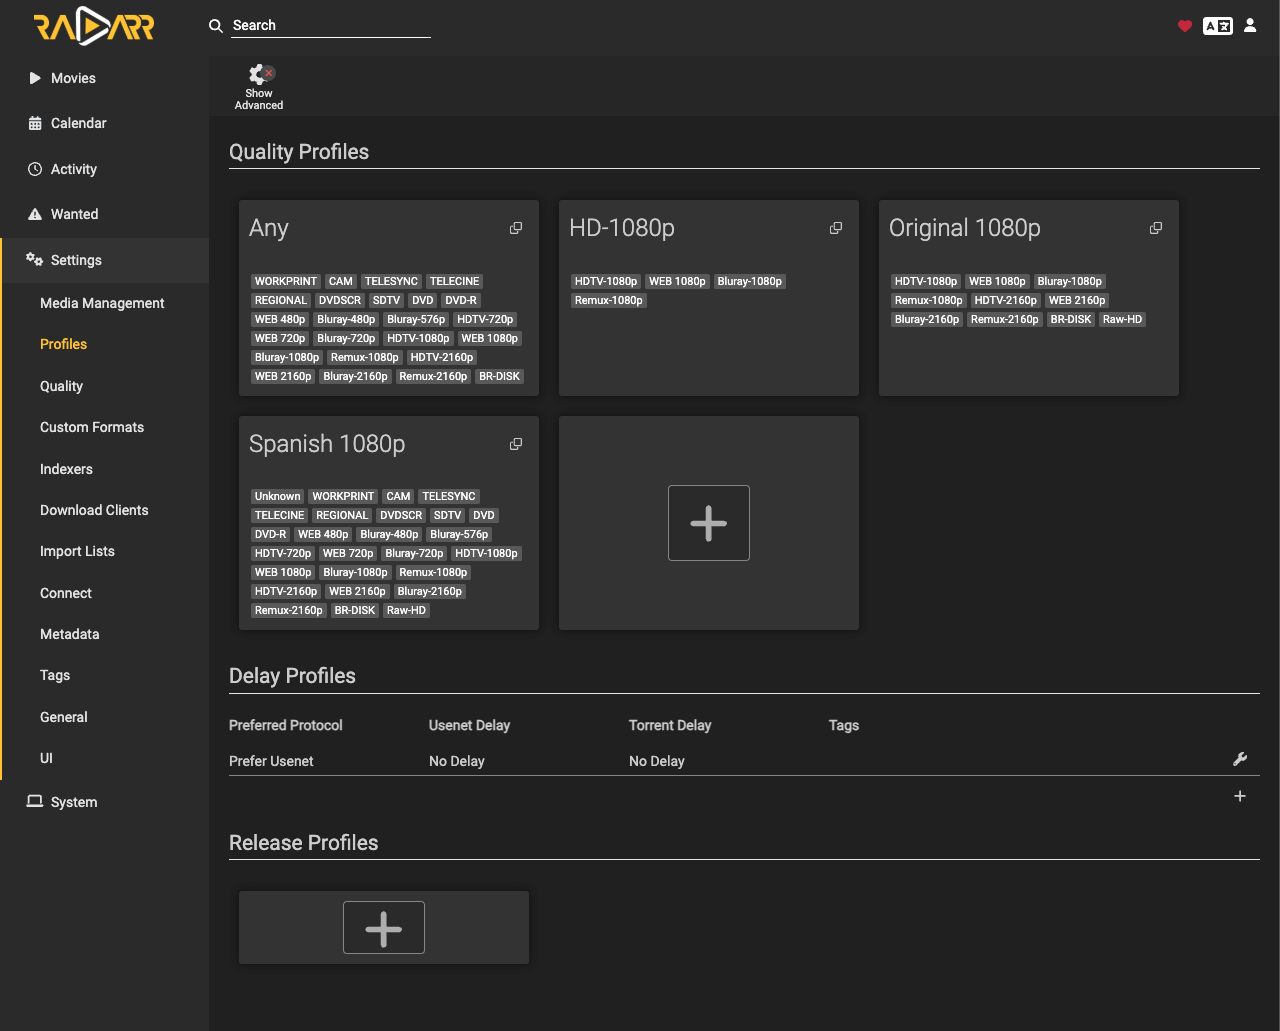Open Media Management settings
Image resolution: width=1280 pixels, height=1031 pixels.
pos(102,303)
